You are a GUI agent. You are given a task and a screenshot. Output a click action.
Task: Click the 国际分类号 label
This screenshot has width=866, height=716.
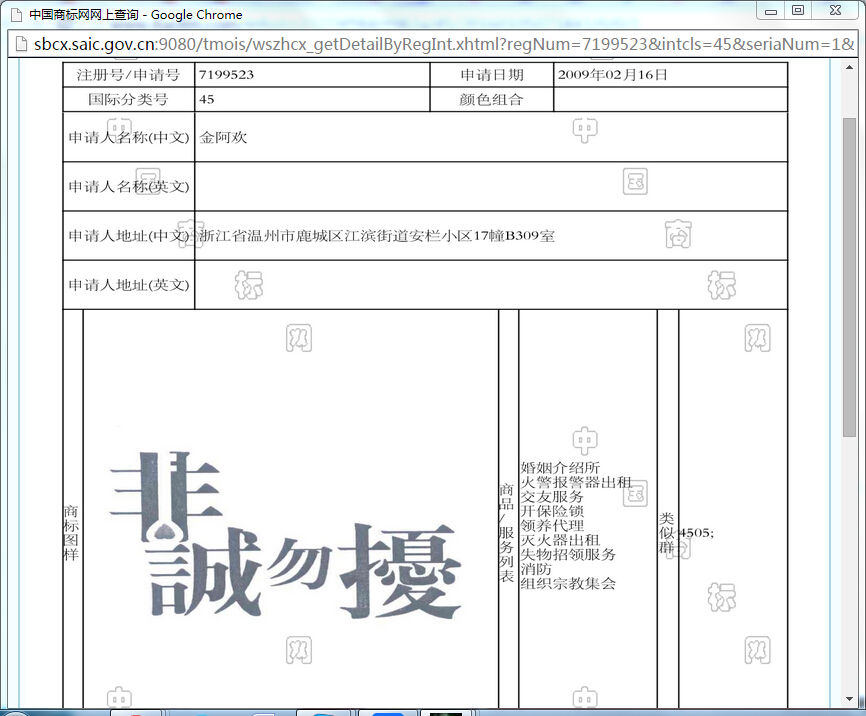click(x=128, y=99)
